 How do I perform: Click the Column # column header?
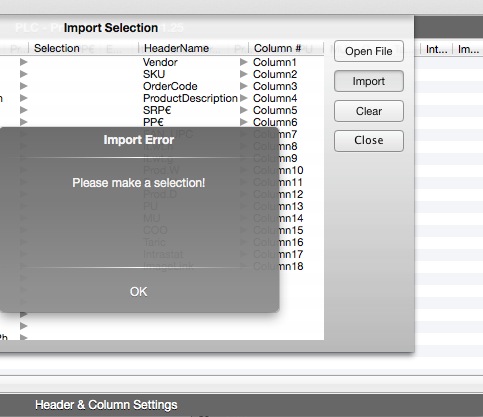pos(277,48)
